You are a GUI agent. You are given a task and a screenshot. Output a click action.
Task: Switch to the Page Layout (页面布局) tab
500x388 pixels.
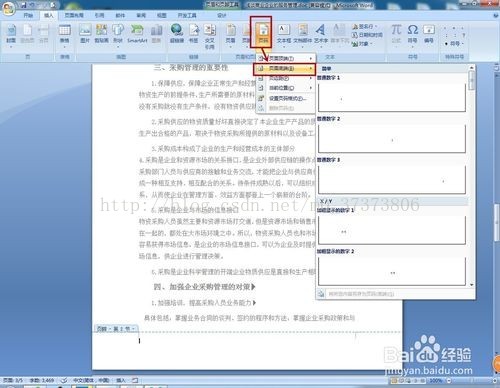point(74,15)
